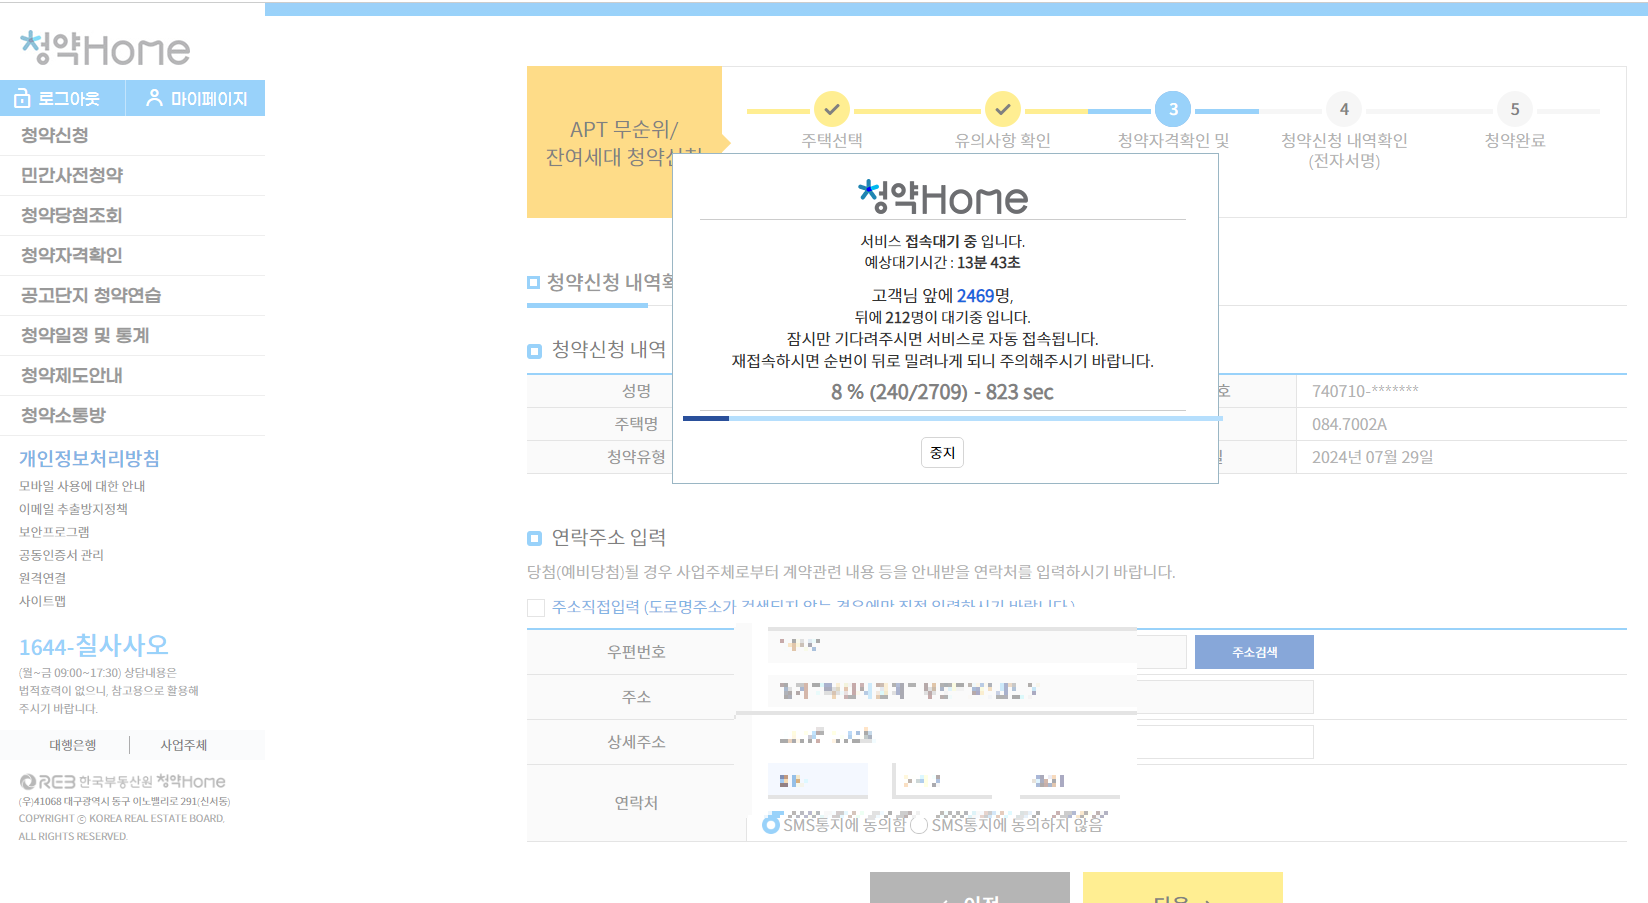The width and height of the screenshot is (1648, 903).
Task: Click the step 3 circle icon
Action: [x=1173, y=109]
